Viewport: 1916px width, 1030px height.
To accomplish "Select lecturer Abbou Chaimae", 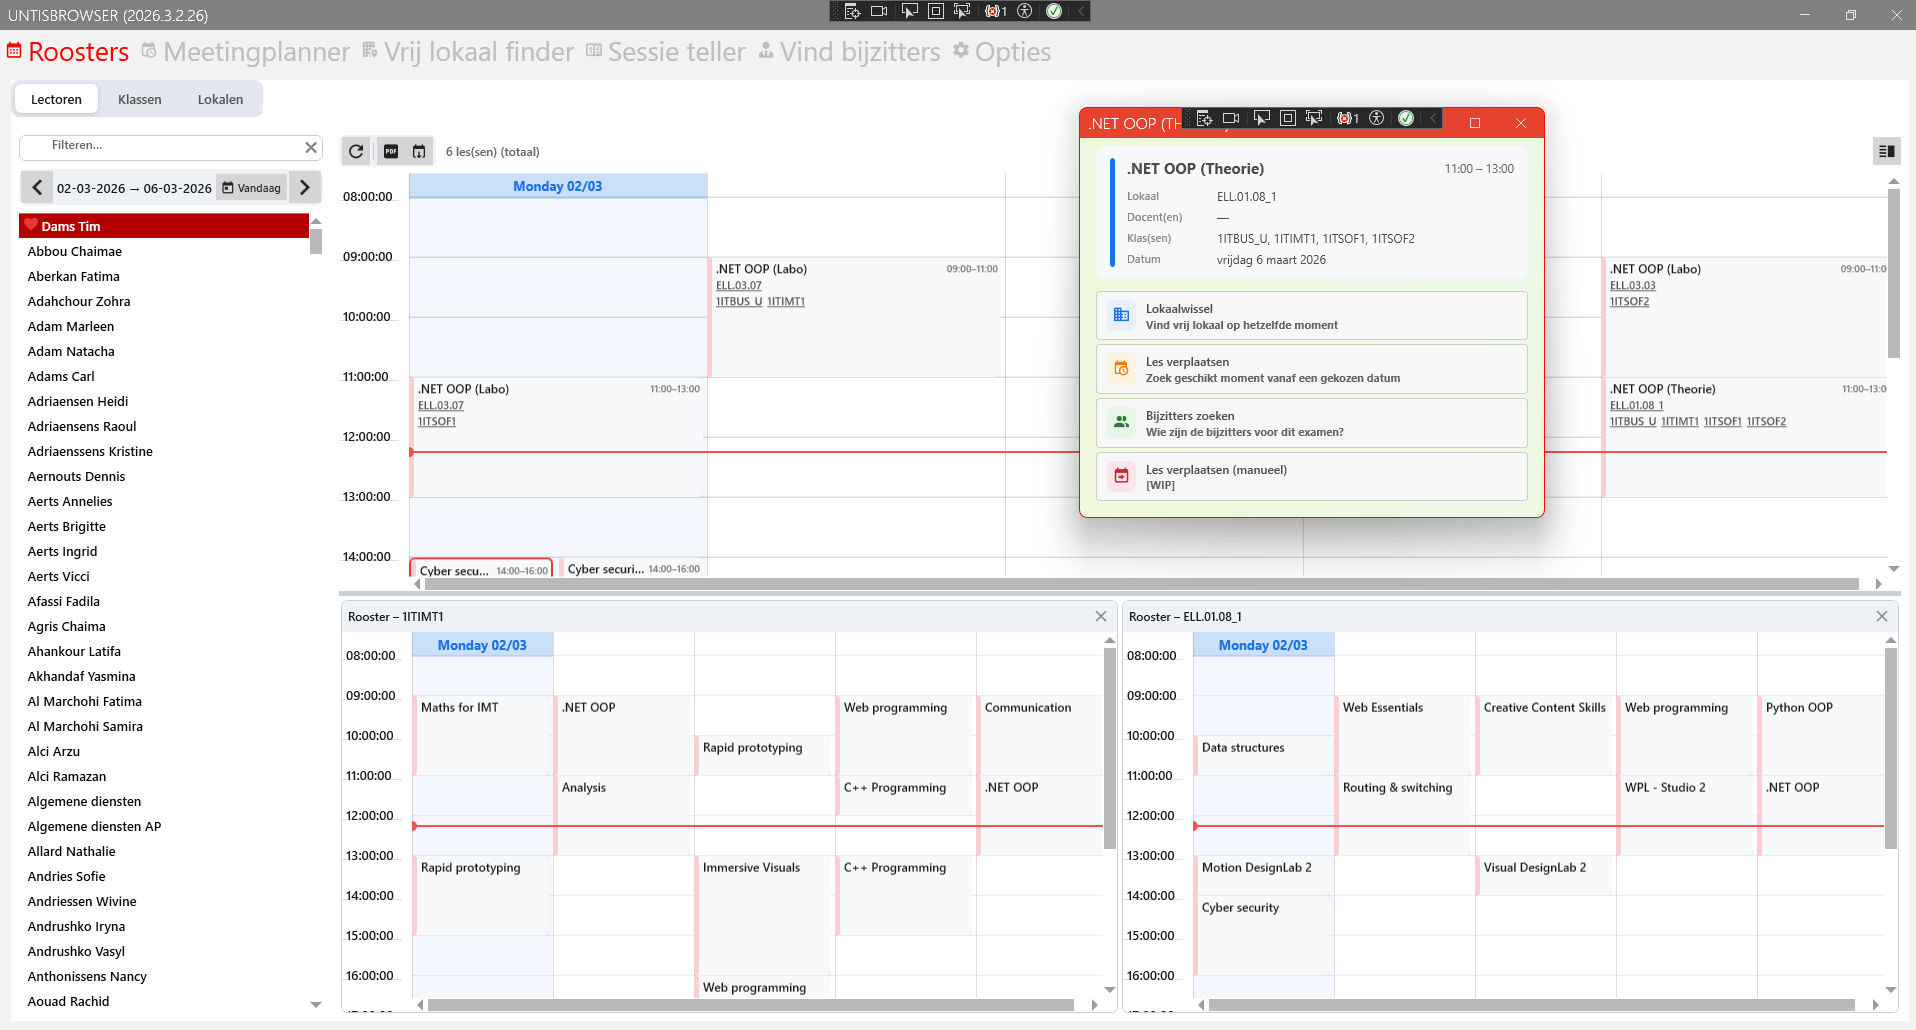I will (x=164, y=251).
